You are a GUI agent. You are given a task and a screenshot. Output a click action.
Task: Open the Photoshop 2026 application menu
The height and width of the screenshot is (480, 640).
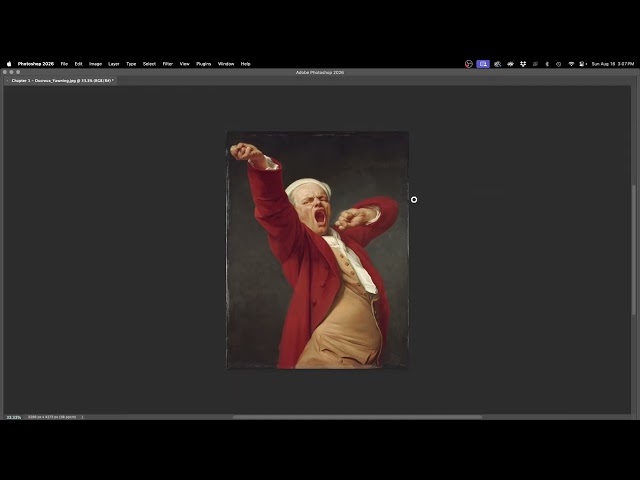(36, 64)
